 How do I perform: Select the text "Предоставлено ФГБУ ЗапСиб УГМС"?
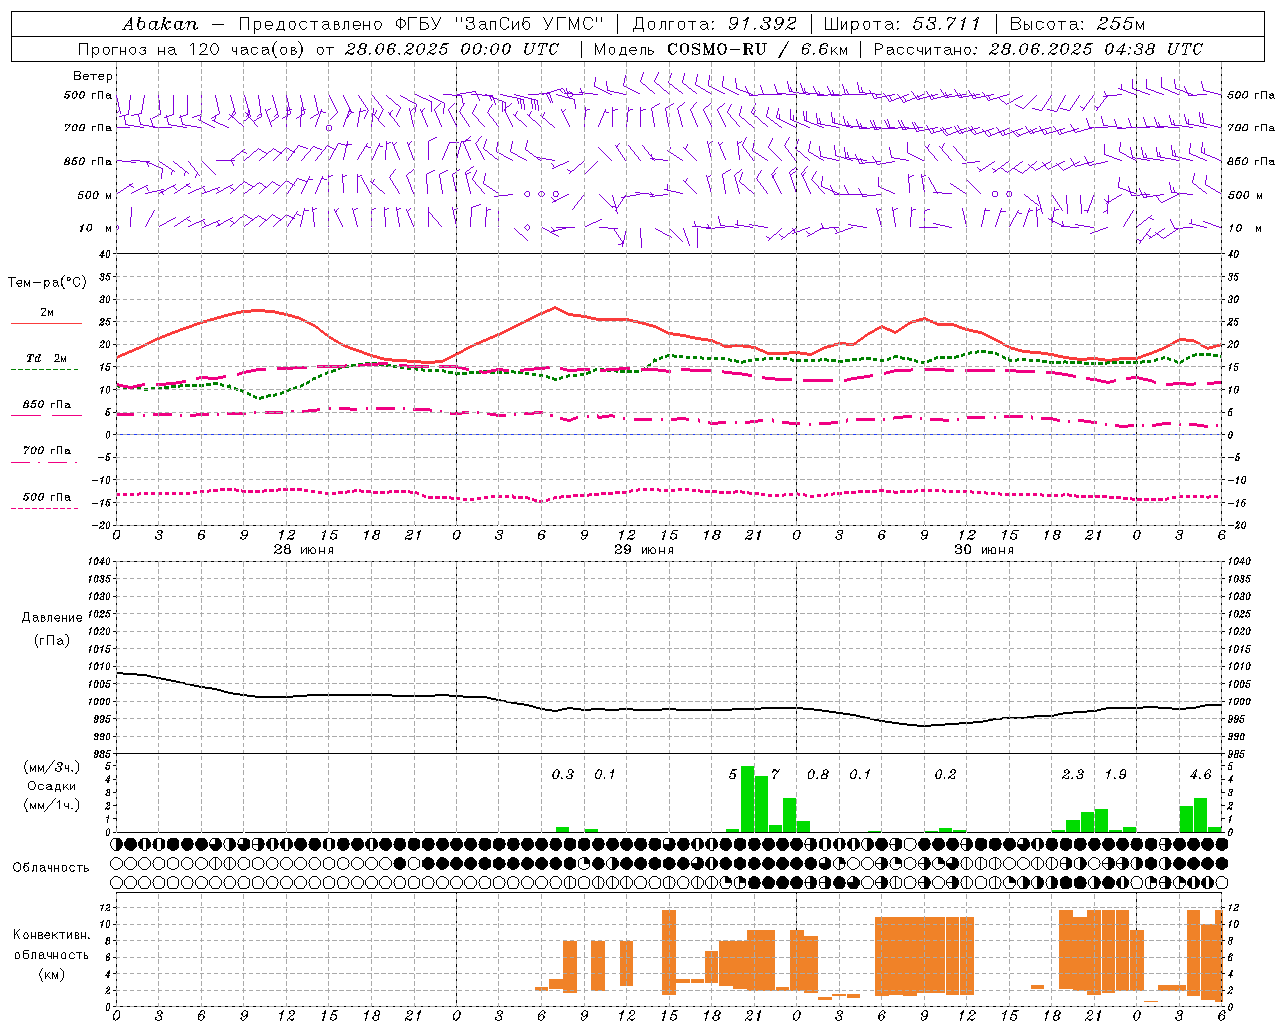[x=421, y=23]
